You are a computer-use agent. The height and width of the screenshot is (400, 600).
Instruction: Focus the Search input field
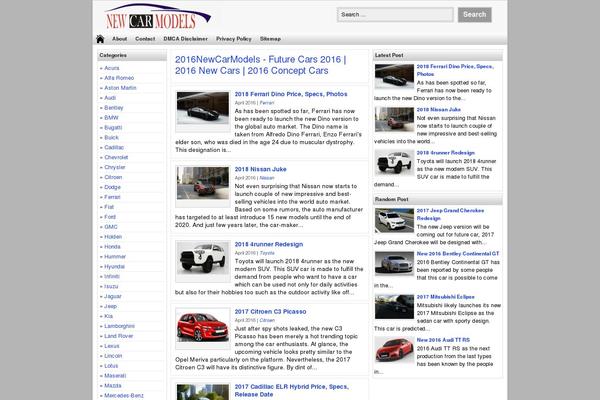point(395,15)
